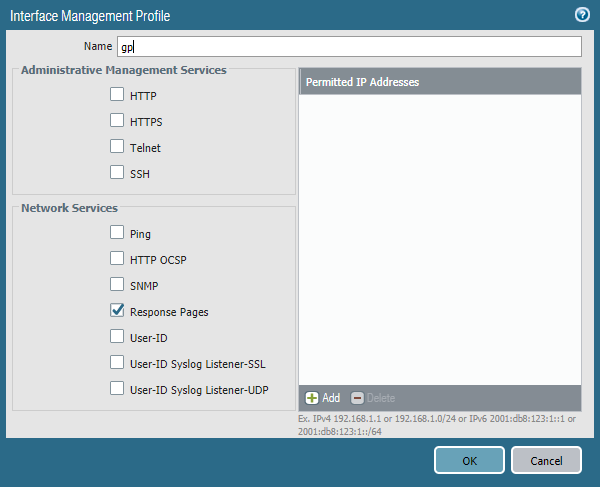Enable the HTTPS checkbox

[118, 122]
